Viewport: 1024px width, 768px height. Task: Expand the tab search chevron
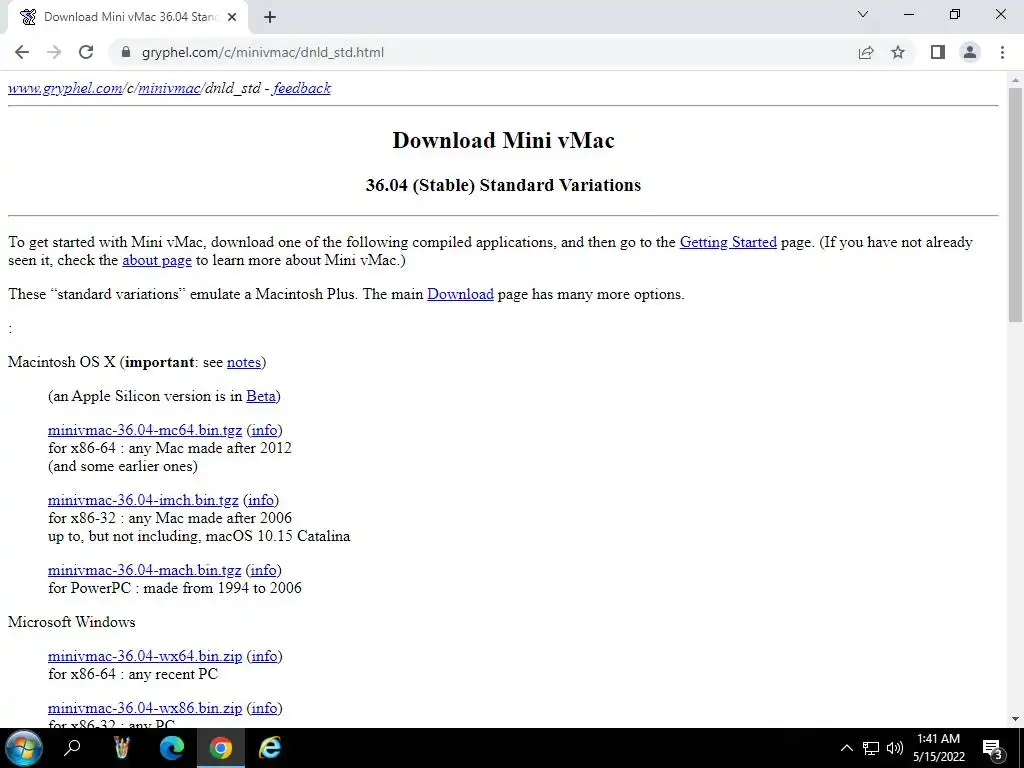pyautogui.click(x=863, y=14)
